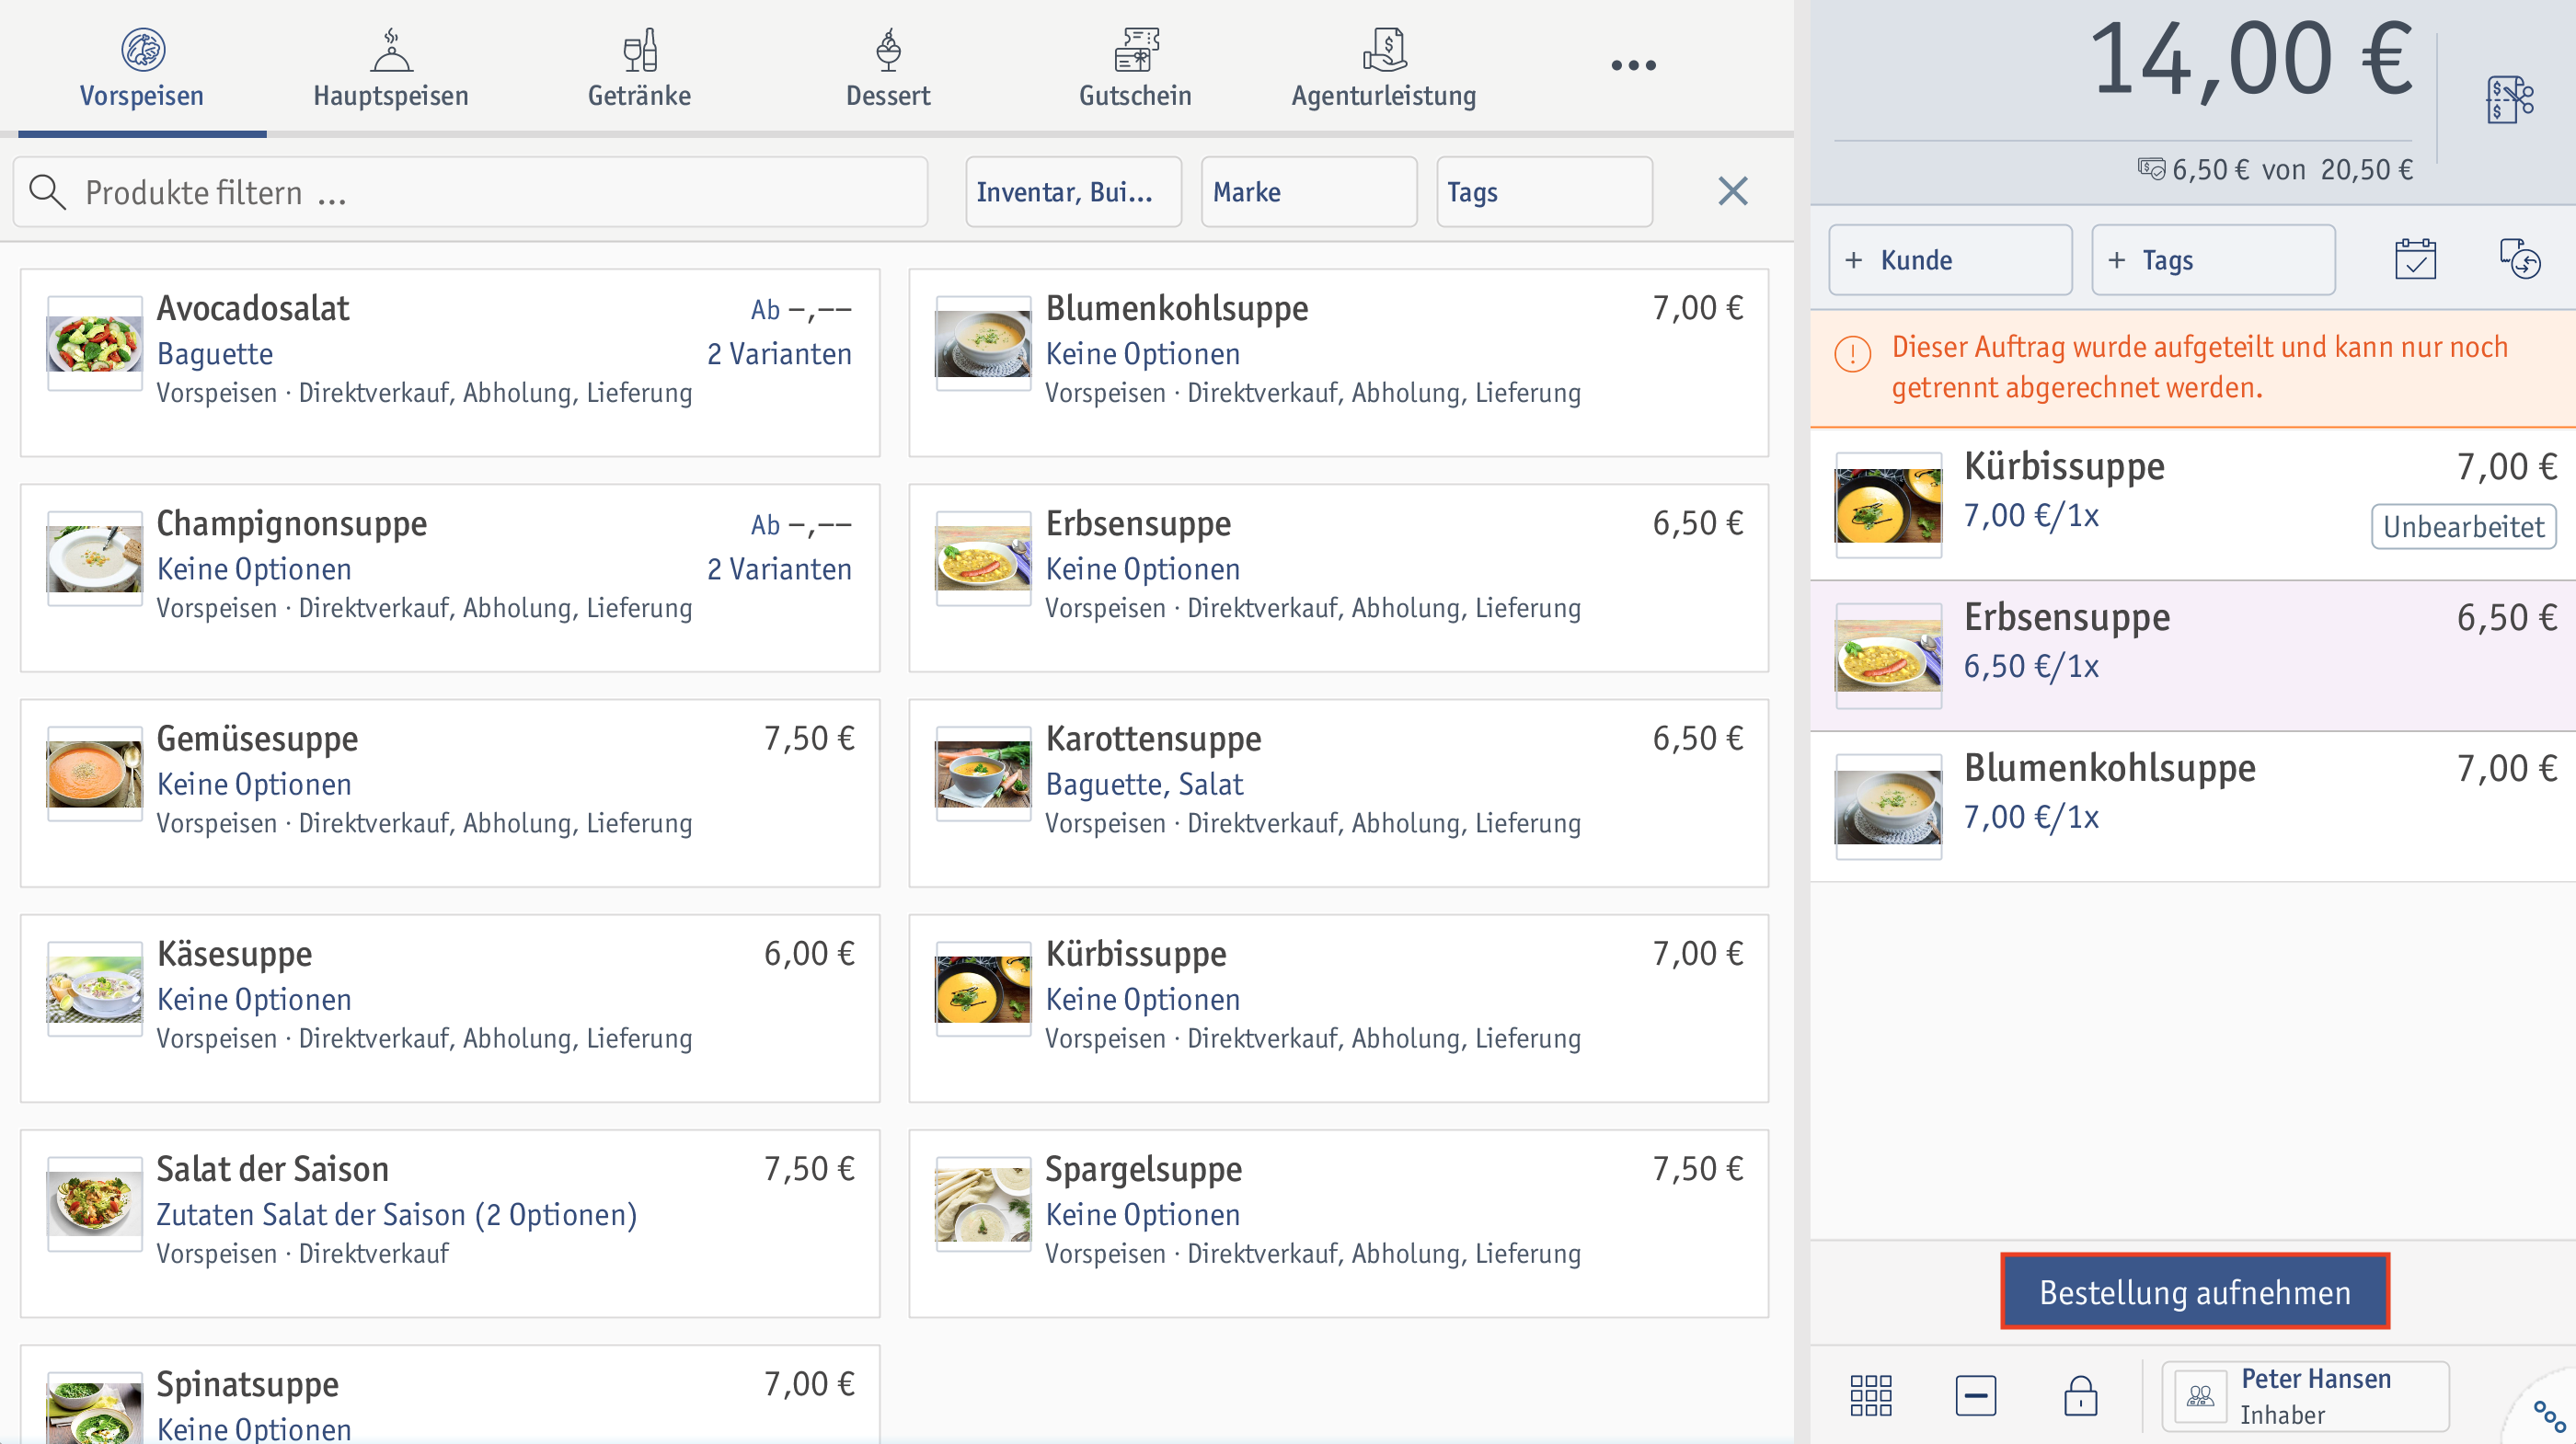
Task: Open the Dessert tab
Action: 888,68
